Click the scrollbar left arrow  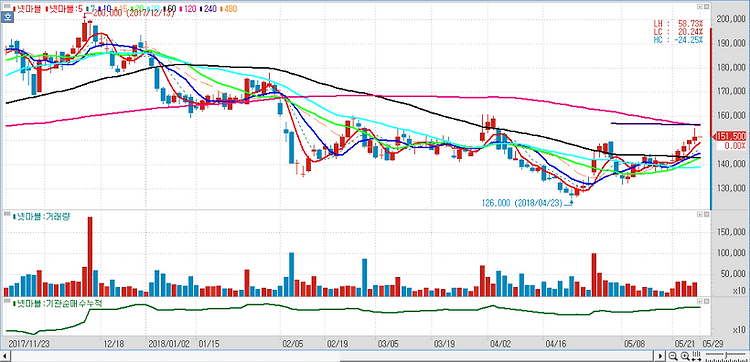coord(5,356)
